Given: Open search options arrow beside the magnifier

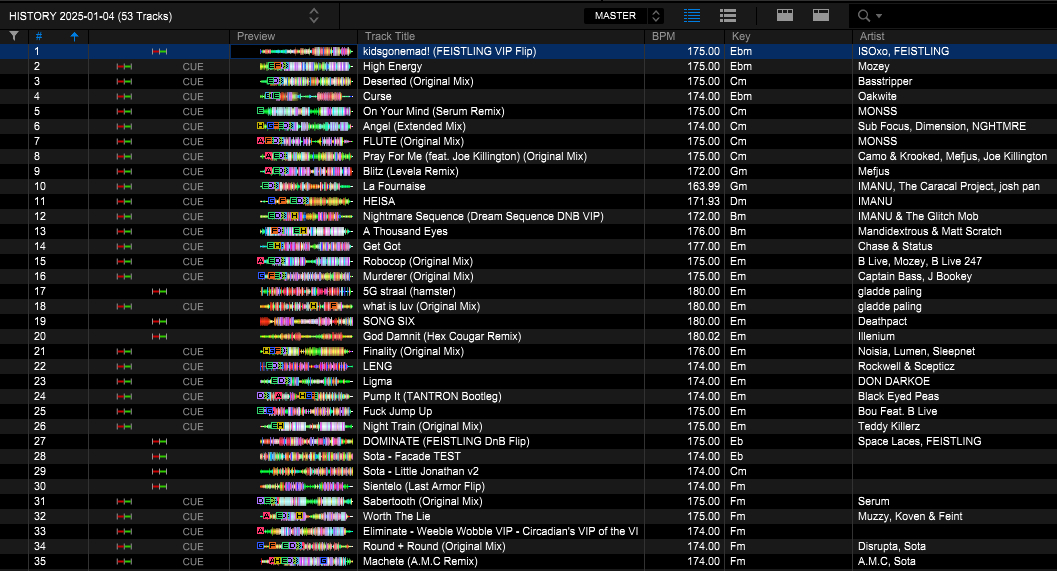Looking at the screenshot, I should pos(879,16).
